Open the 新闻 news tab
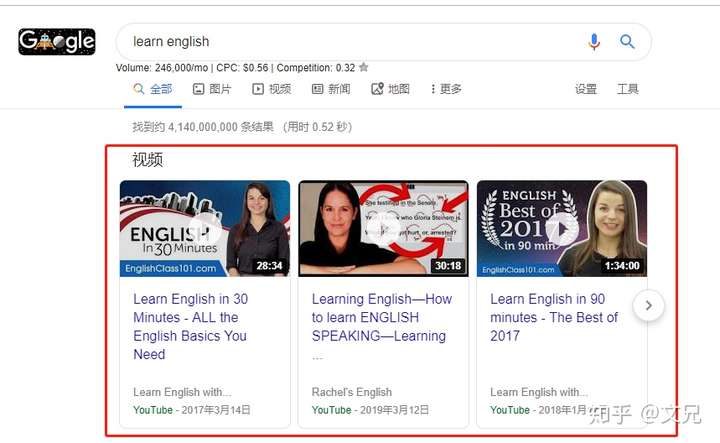Screen dimensions: 720x443 (x=331, y=89)
